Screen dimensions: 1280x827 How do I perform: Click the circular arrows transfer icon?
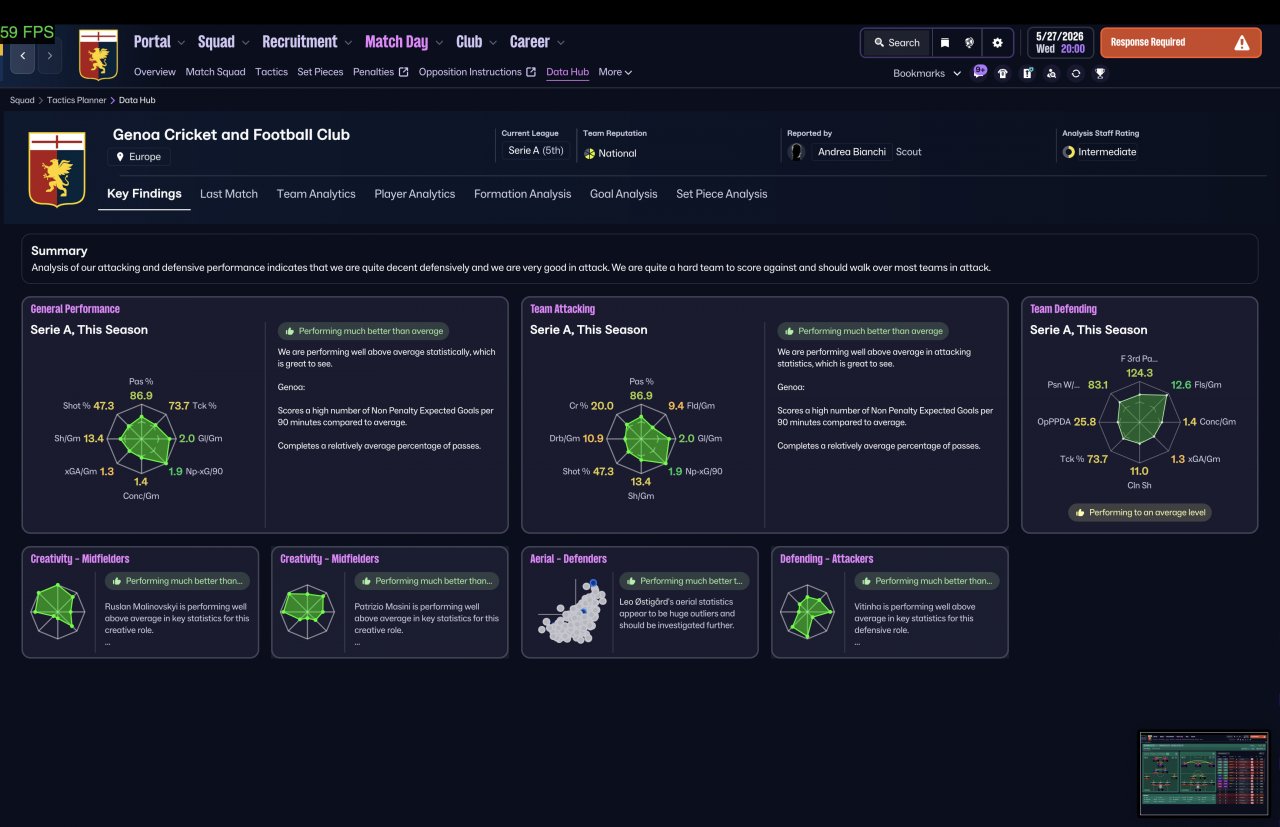[1075, 73]
